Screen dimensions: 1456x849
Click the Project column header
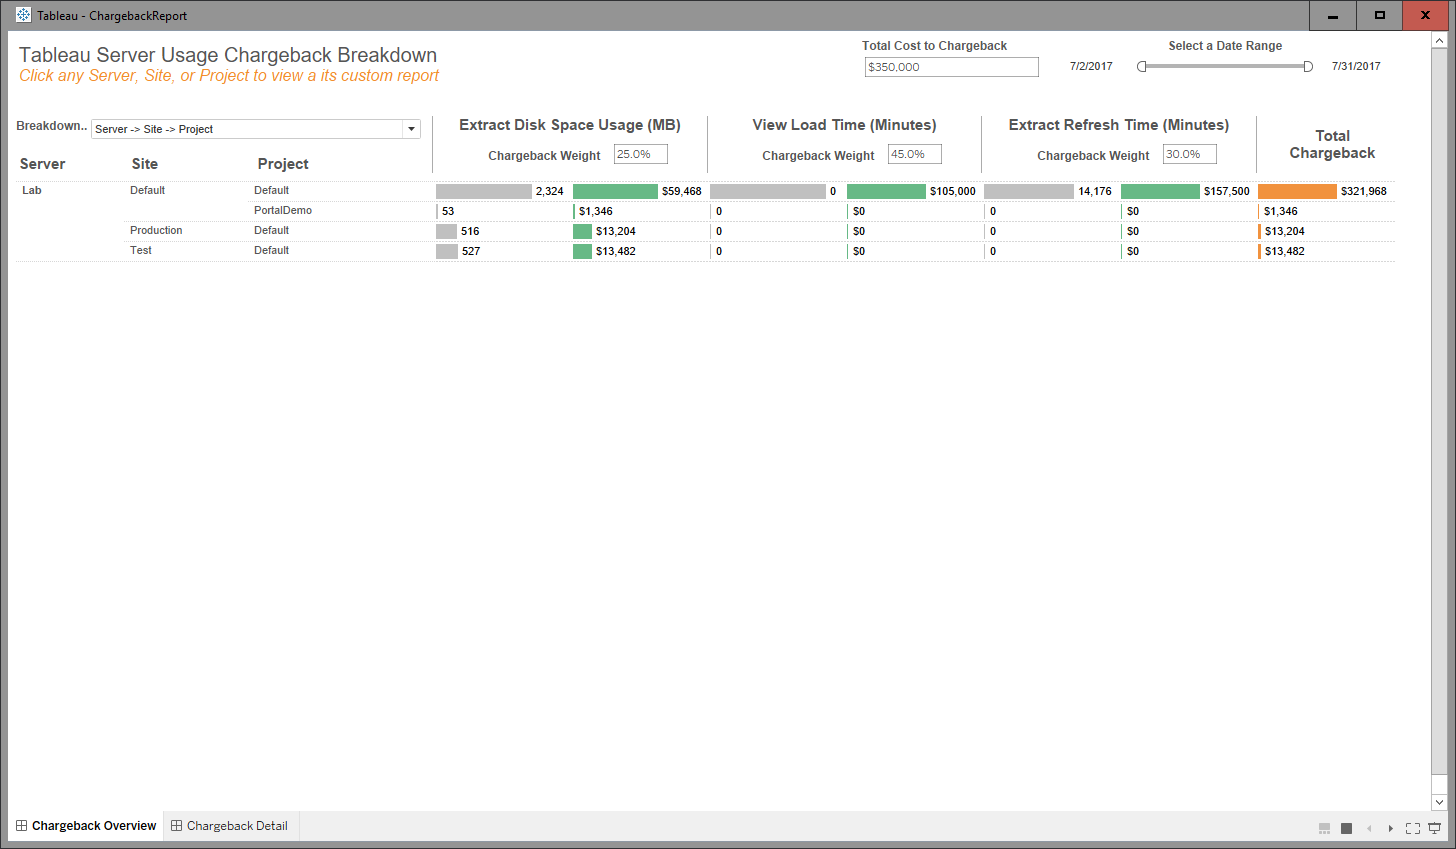[283, 164]
